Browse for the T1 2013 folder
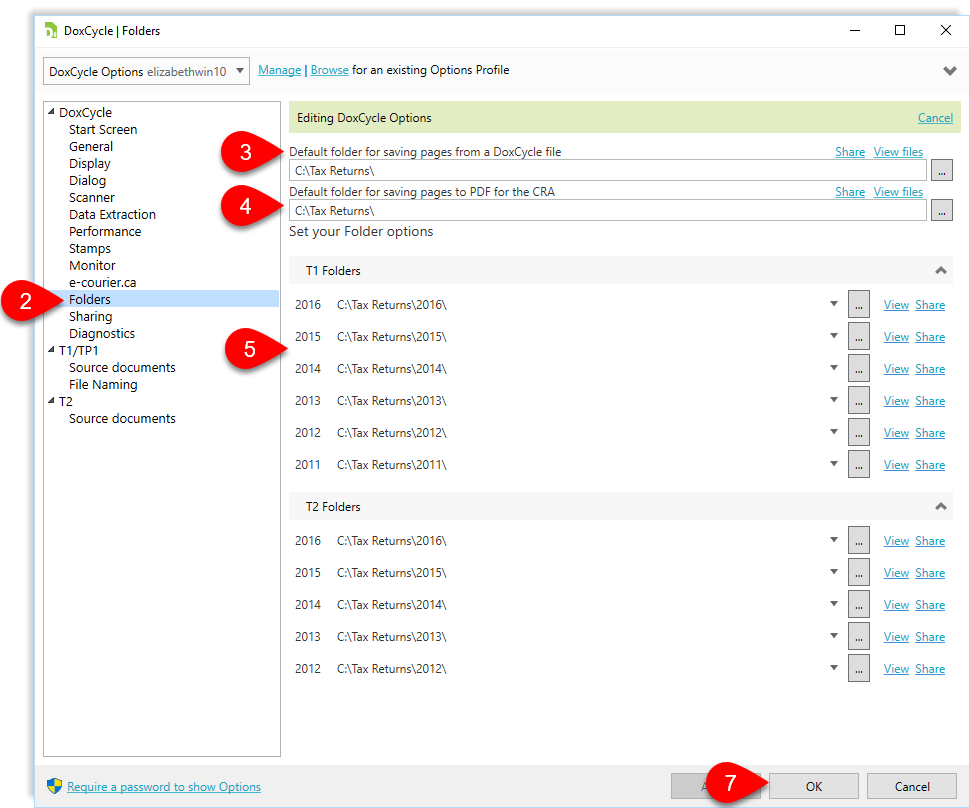This screenshot has height=808, width=970. [859, 401]
